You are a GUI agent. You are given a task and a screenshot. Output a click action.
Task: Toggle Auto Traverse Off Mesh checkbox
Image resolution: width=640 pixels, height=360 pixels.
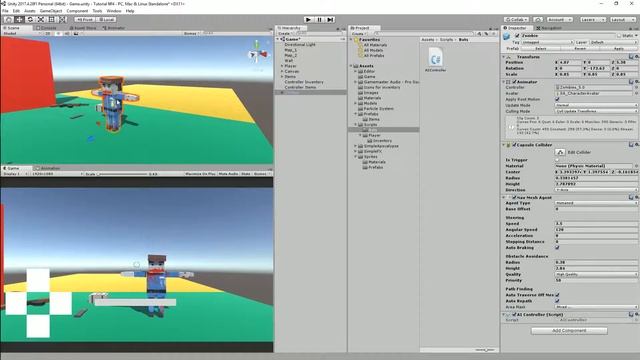(x=557, y=295)
